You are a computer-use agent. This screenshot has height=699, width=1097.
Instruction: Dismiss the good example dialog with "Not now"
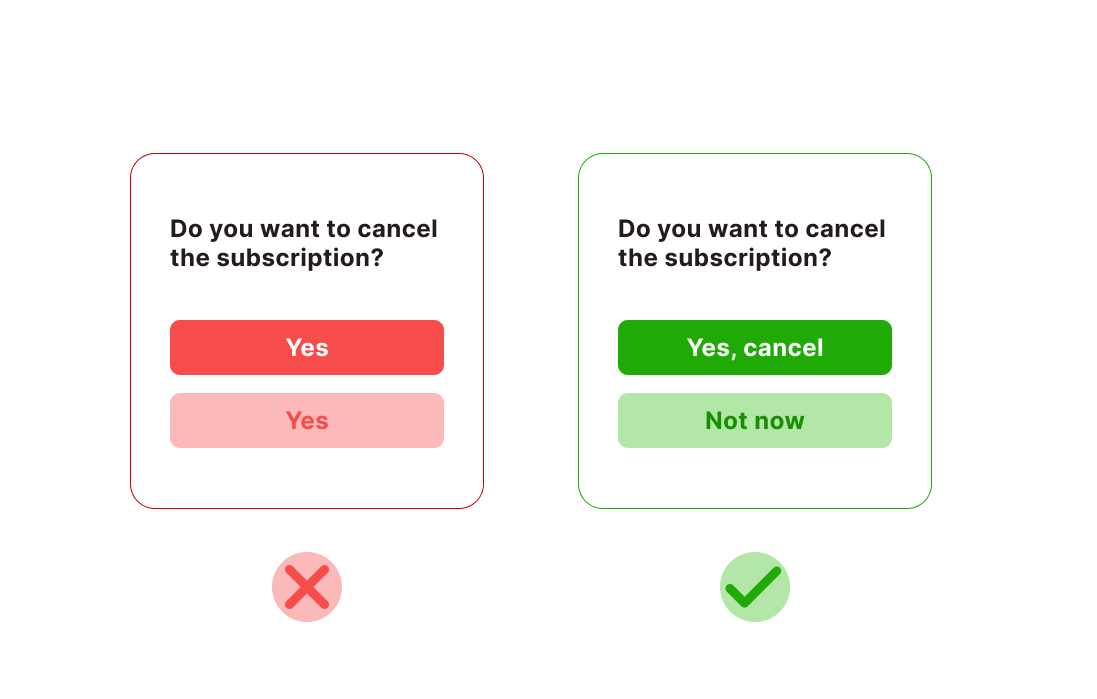754,420
